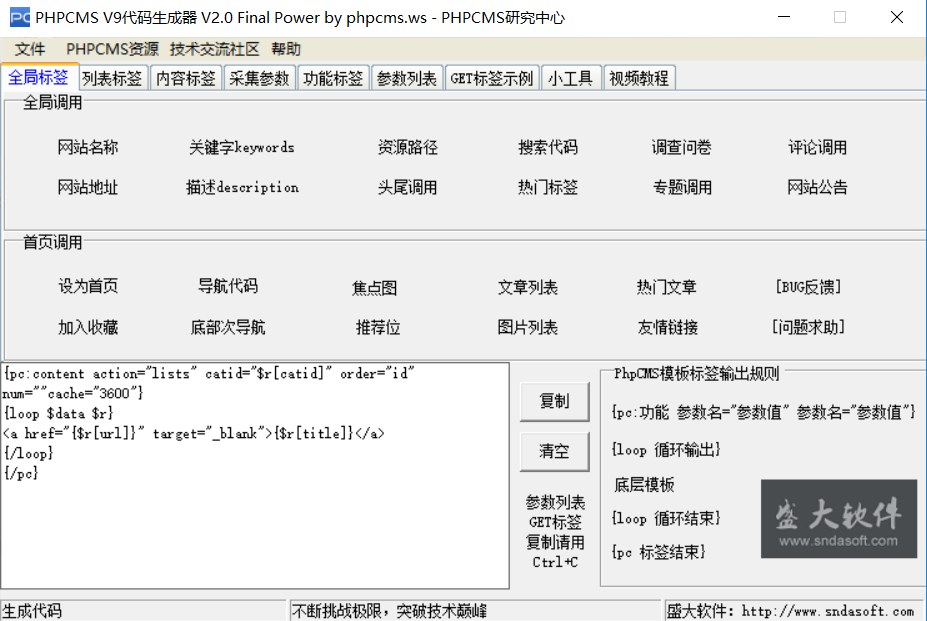Choose the 友情链接 item
Image resolution: width=927 pixels, height=621 pixels.
tap(668, 327)
